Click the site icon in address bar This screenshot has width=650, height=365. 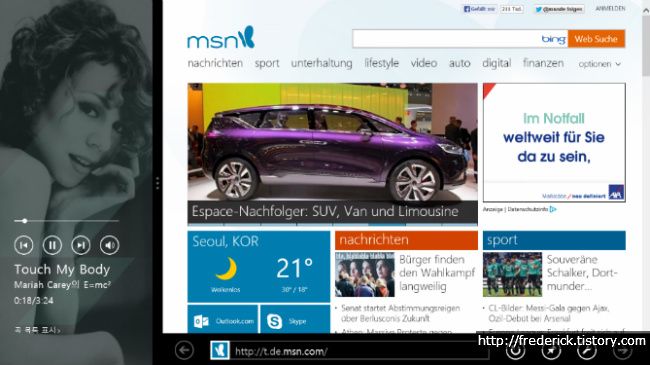pyautogui.click(x=220, y=350)
